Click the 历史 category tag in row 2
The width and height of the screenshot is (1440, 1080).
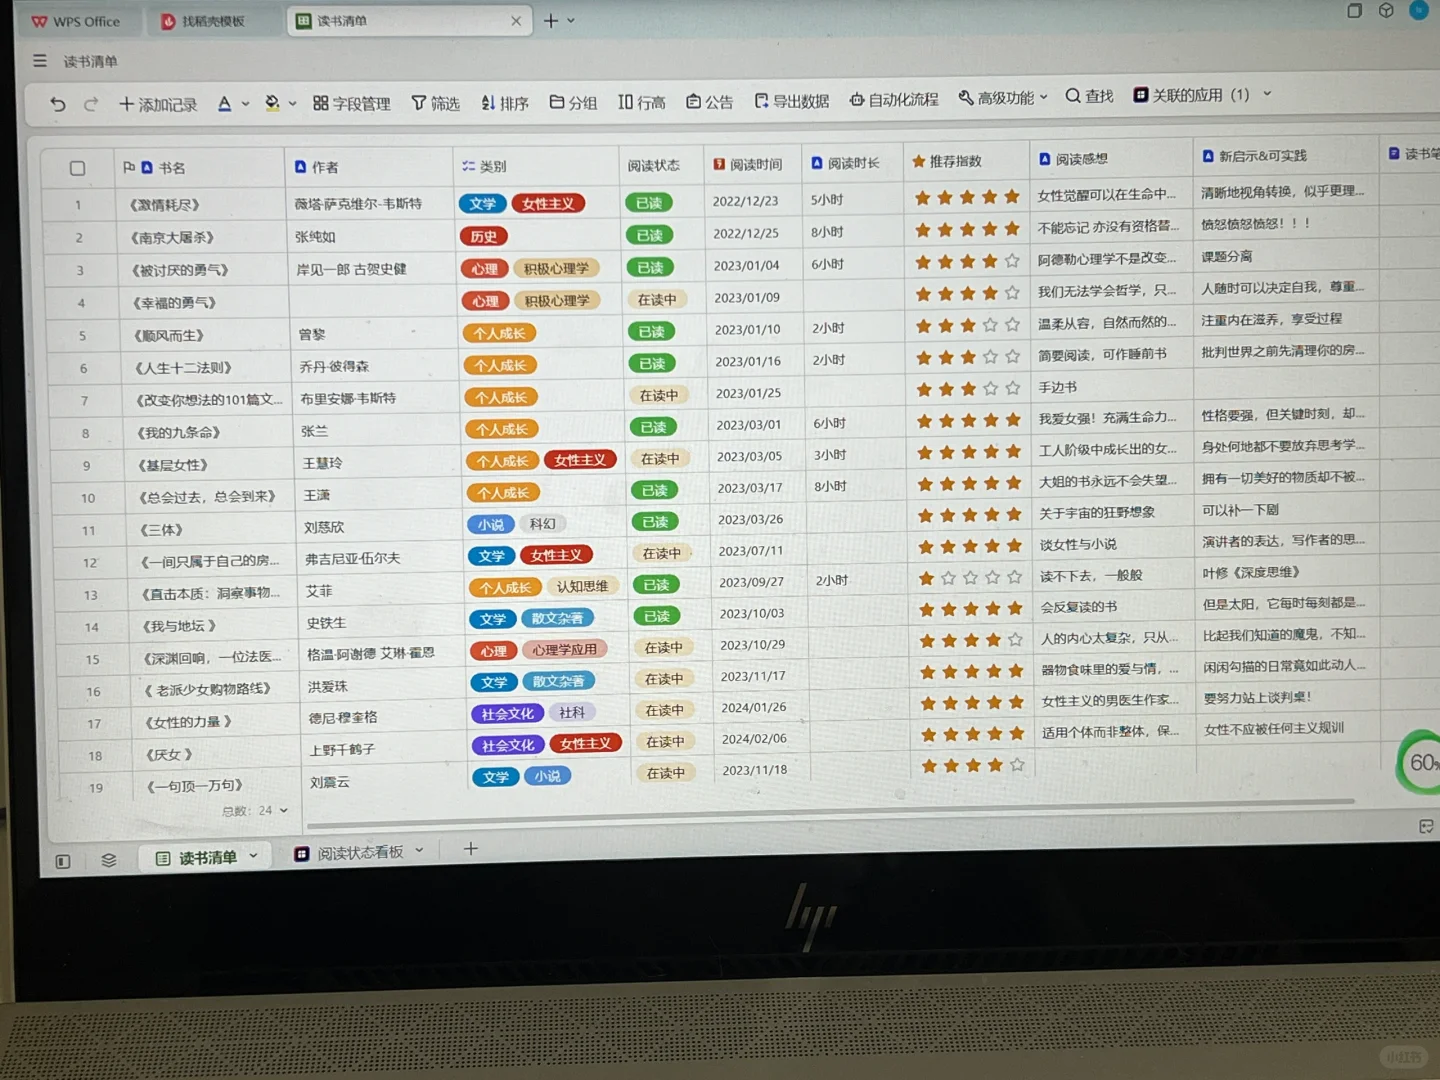click(484, 236)
